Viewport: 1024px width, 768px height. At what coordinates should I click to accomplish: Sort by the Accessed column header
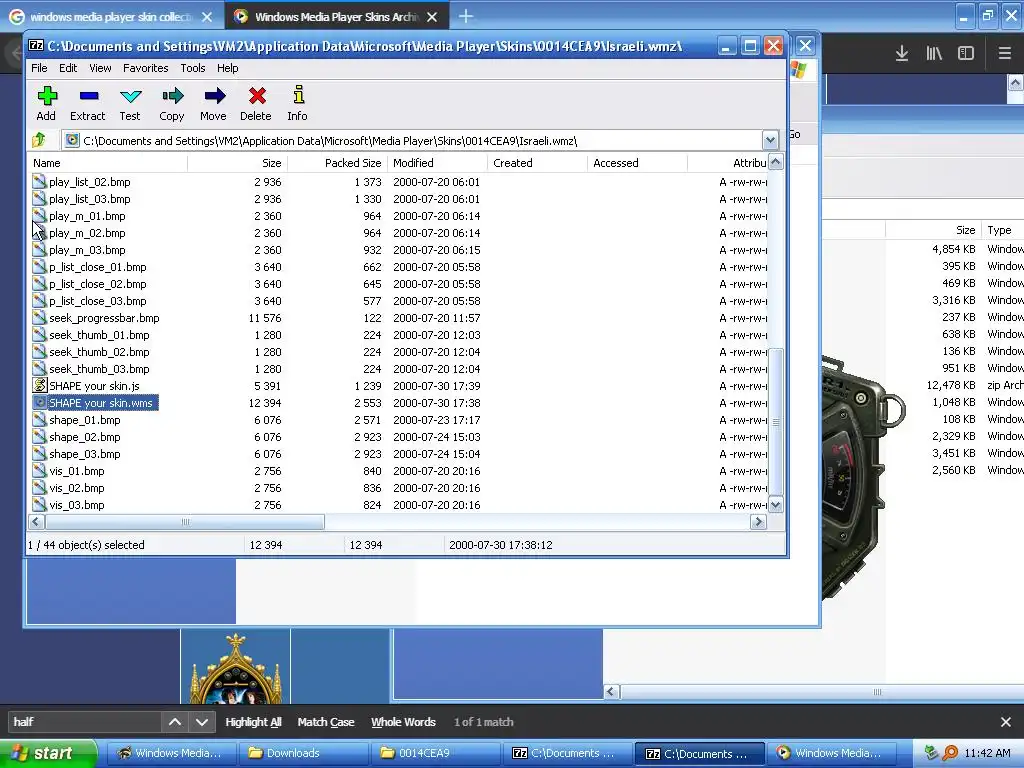click(637, 163)
